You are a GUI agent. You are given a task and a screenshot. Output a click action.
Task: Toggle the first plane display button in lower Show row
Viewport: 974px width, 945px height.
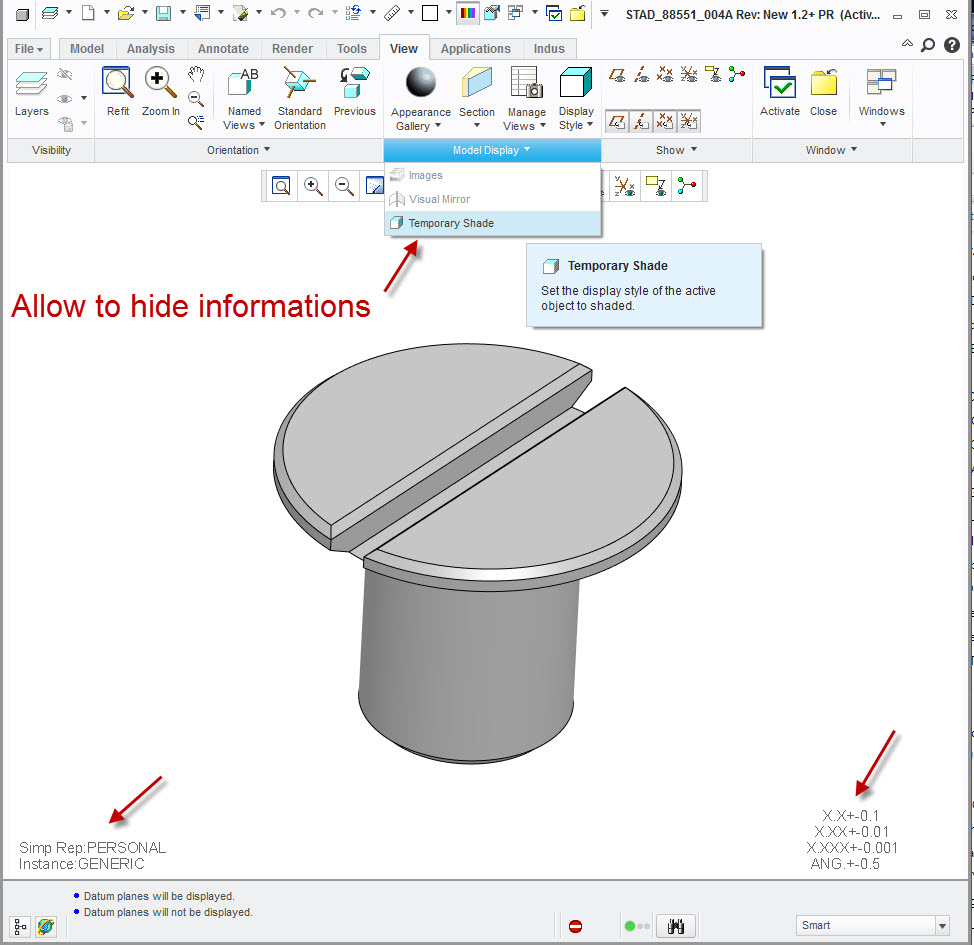click(617, 122)
